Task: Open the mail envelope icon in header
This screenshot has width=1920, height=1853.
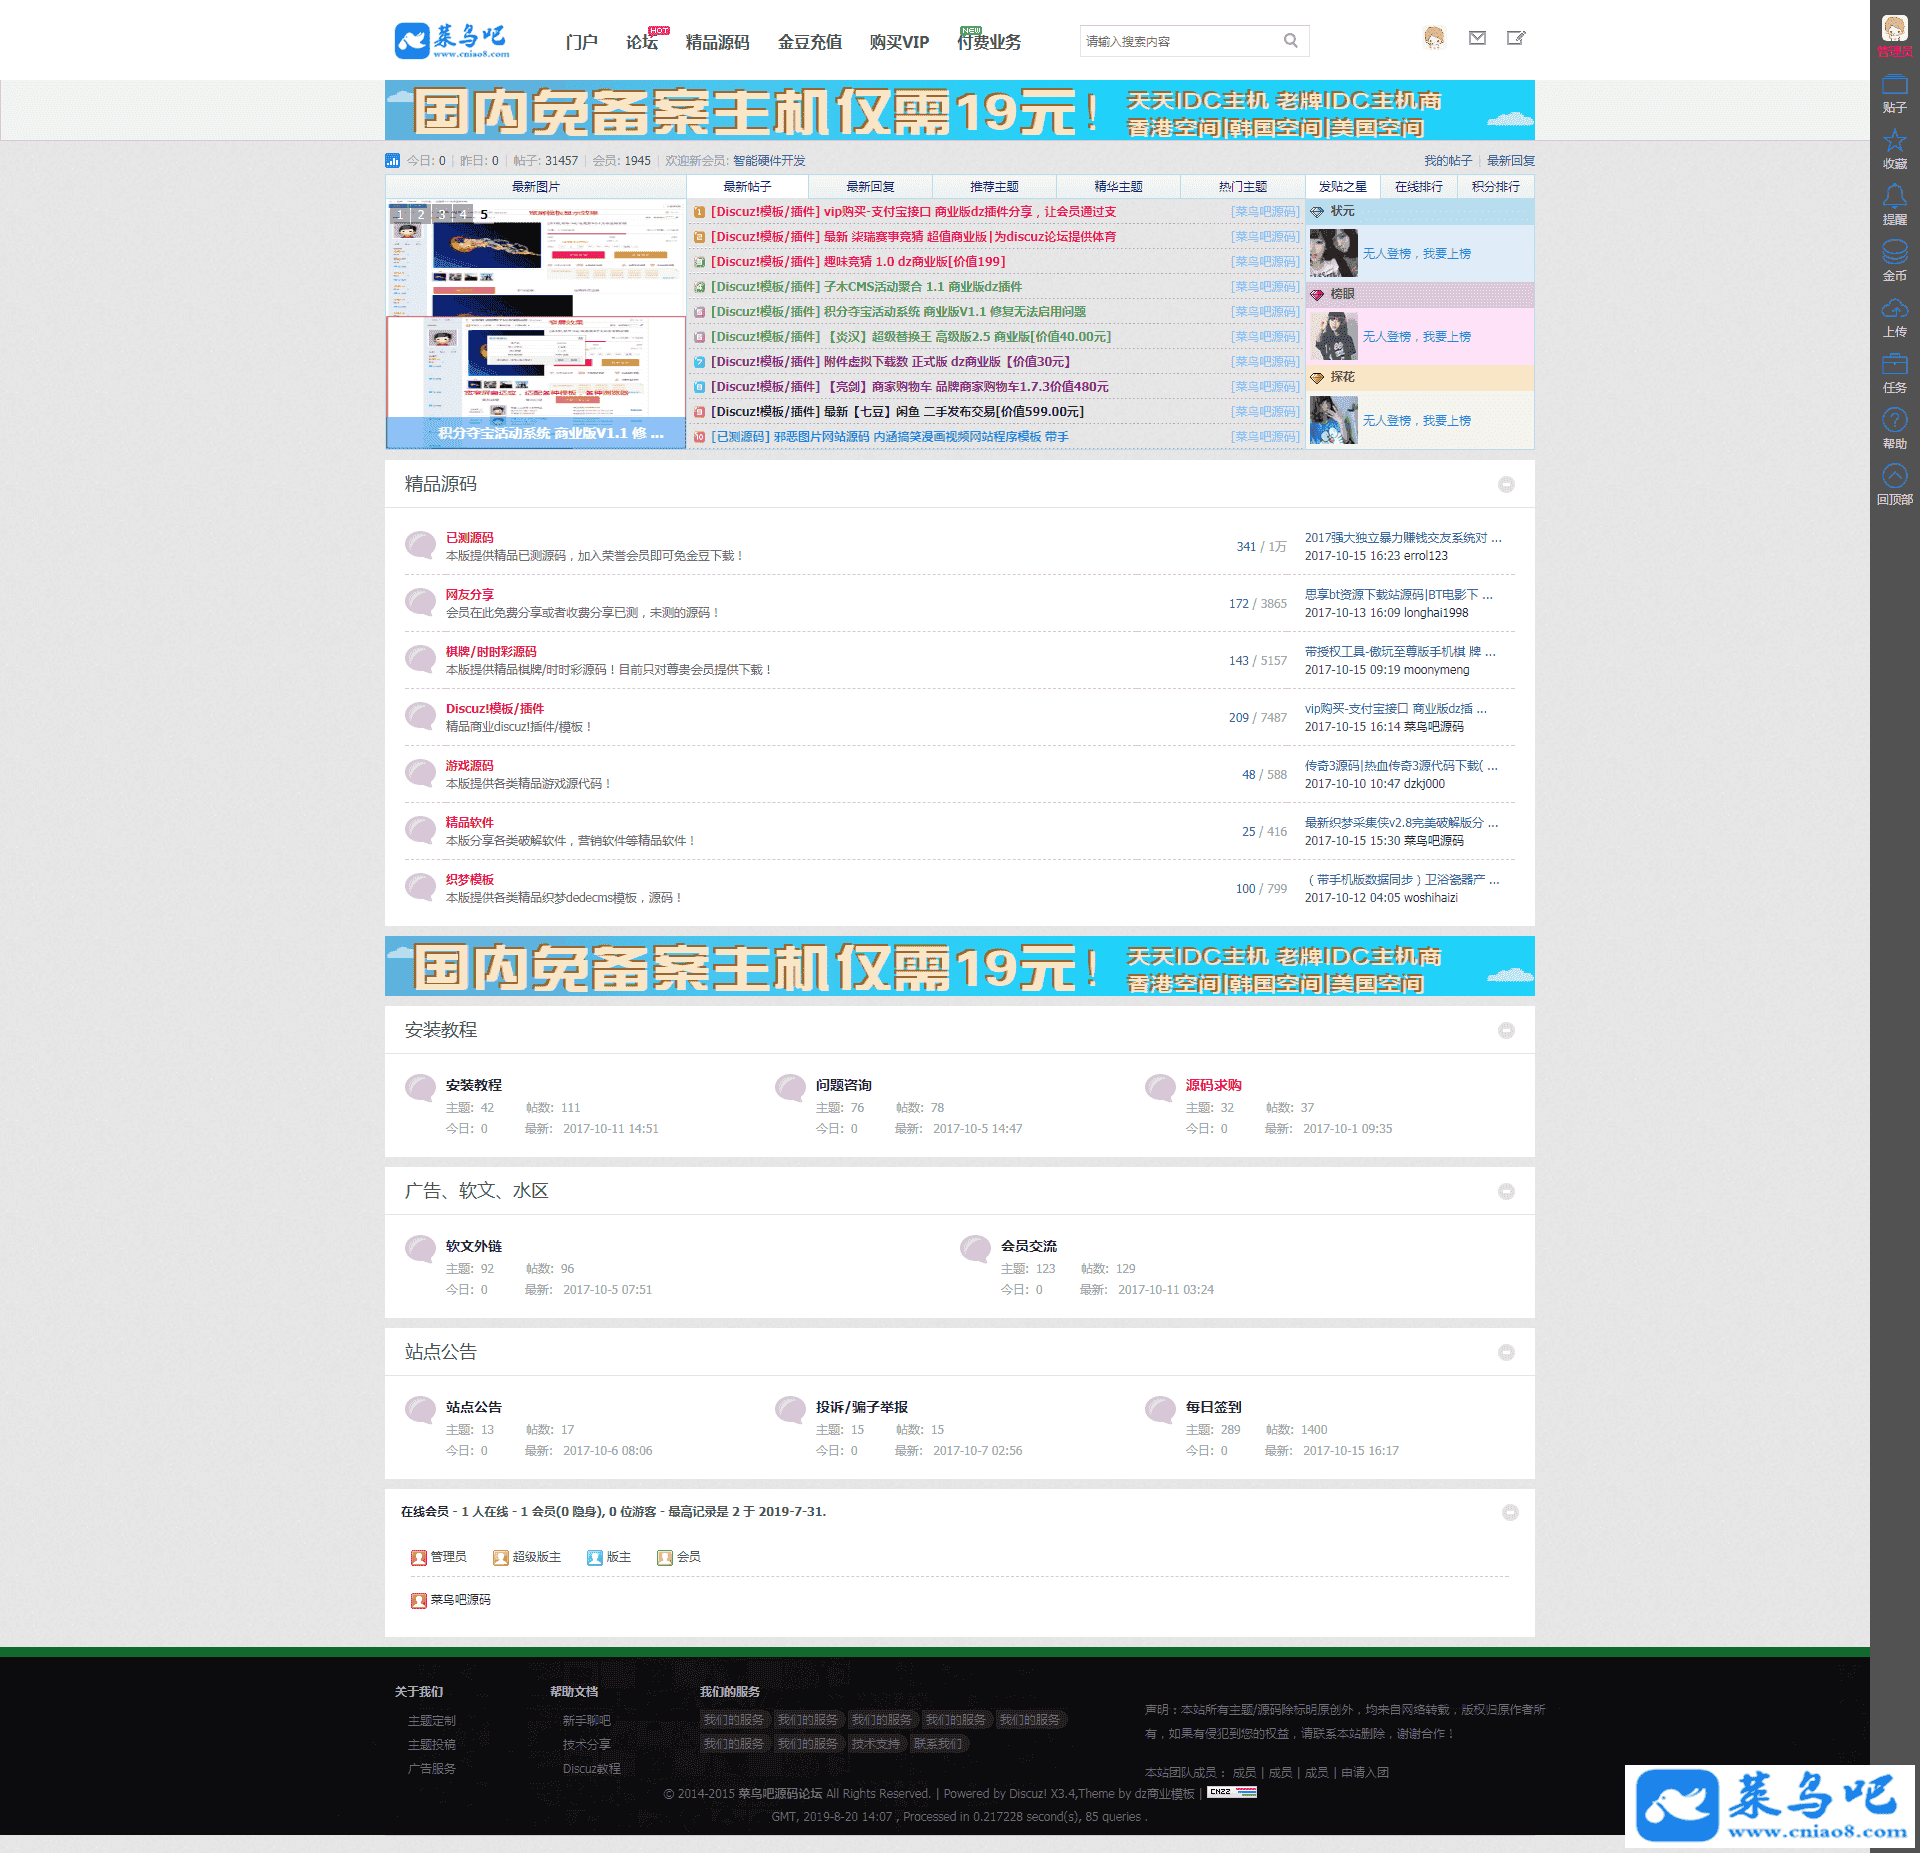Action: point(1477,38)
